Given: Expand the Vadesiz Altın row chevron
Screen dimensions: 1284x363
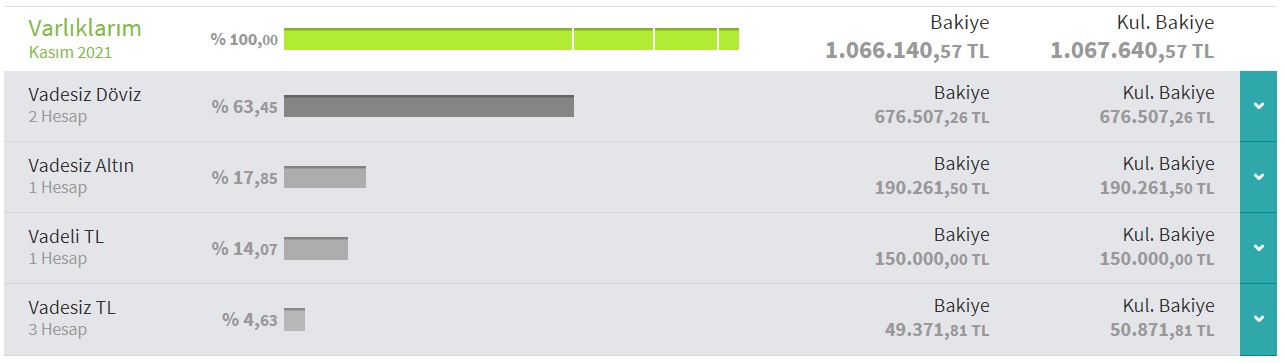Looking at the screenshot, I should click(1259, 177).
